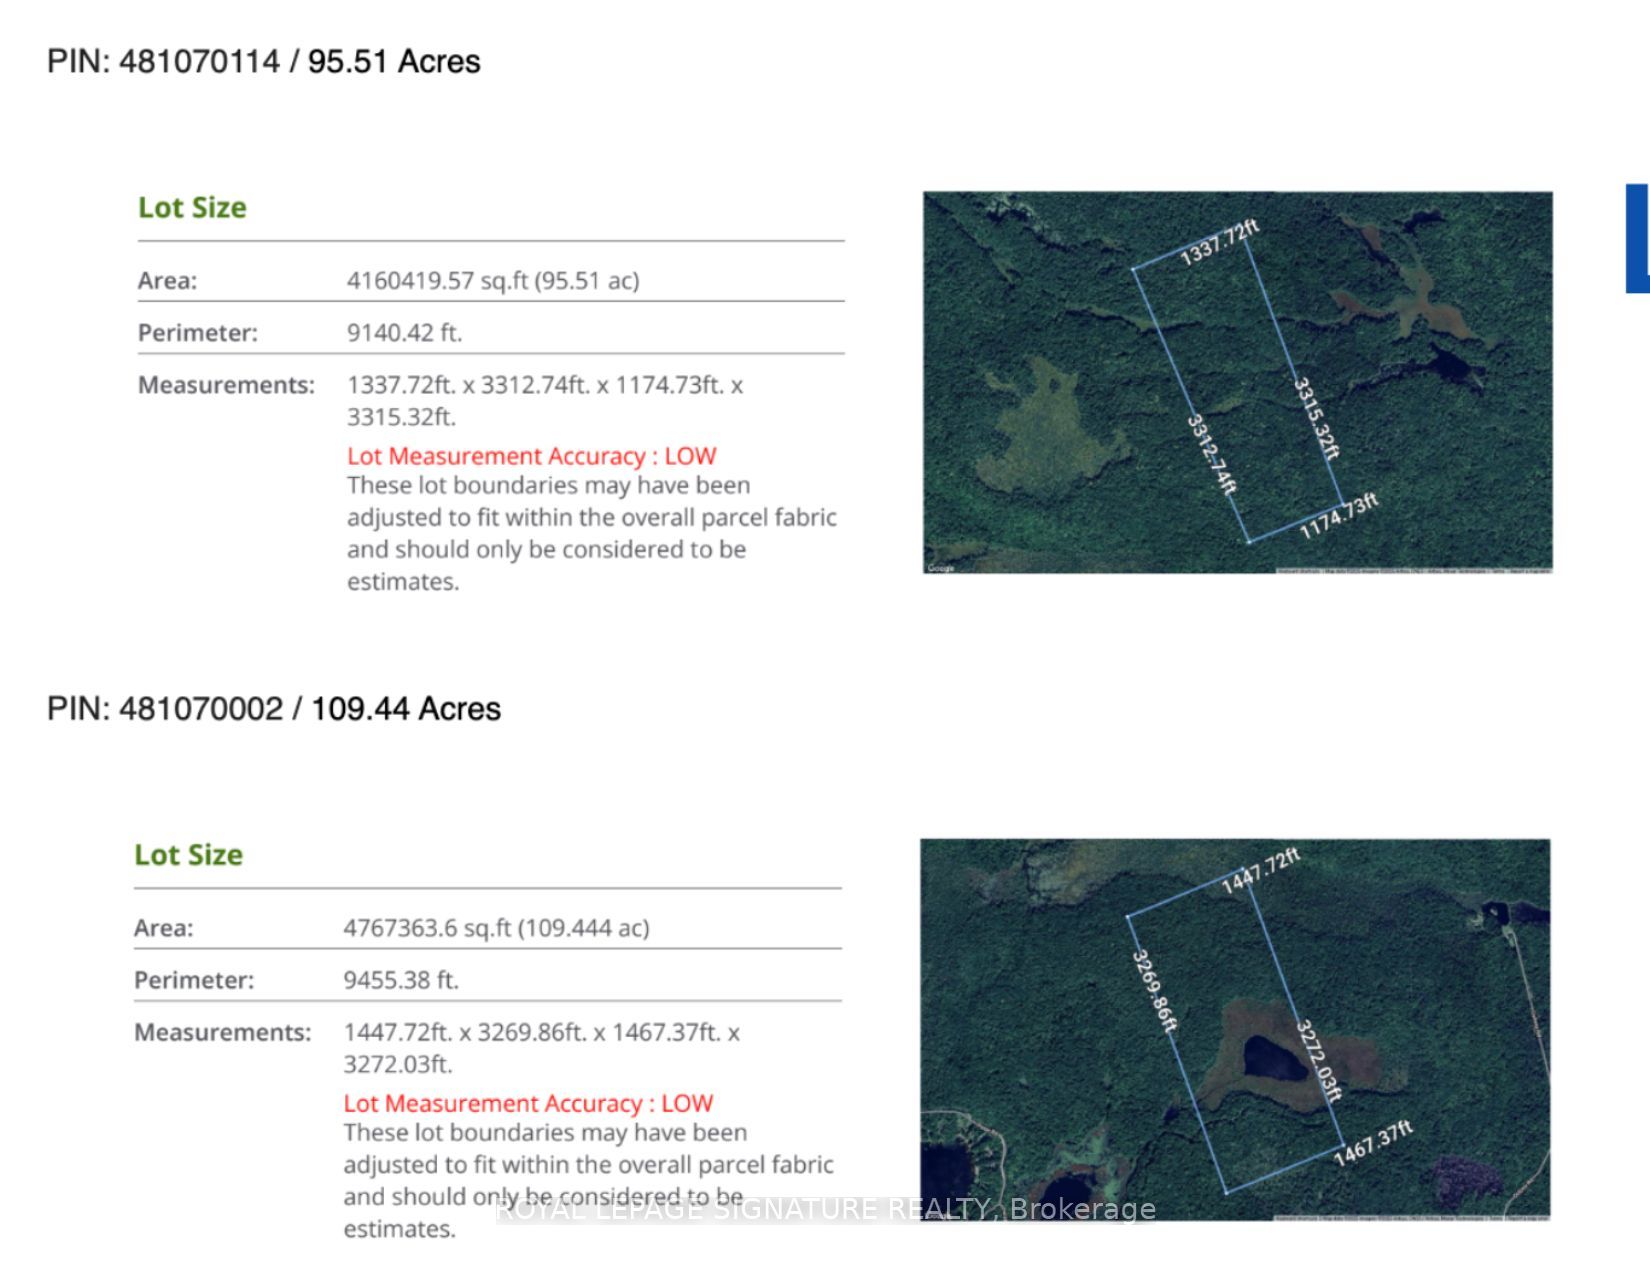Viewport: 1650px width, 1275px height.
Task: Click the Google logo on the upper map
Action: (x=940, y=568)
